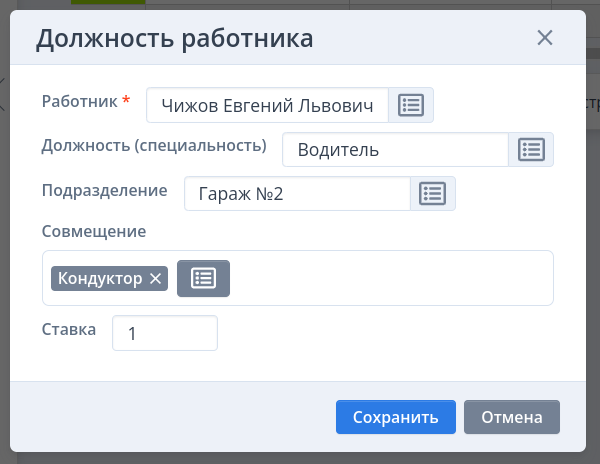
Task: Click the Должность работника dialog title
Action: point(174,39)
